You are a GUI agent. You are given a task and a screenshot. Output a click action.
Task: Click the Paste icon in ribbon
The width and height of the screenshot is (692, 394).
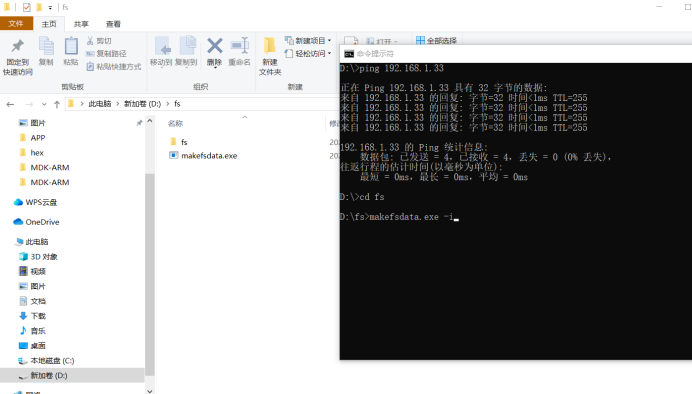pyautogui.click(x=71, y=46)
